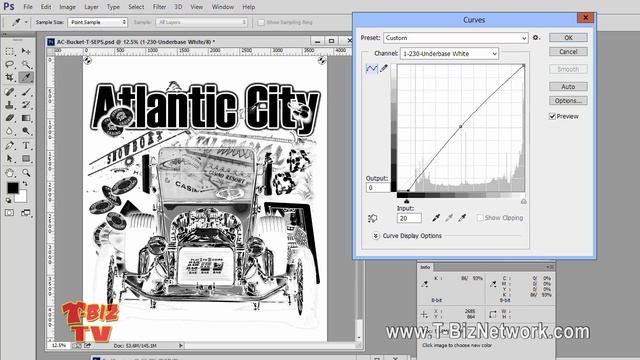Select the Path Selection tool

tap(9, 158)
